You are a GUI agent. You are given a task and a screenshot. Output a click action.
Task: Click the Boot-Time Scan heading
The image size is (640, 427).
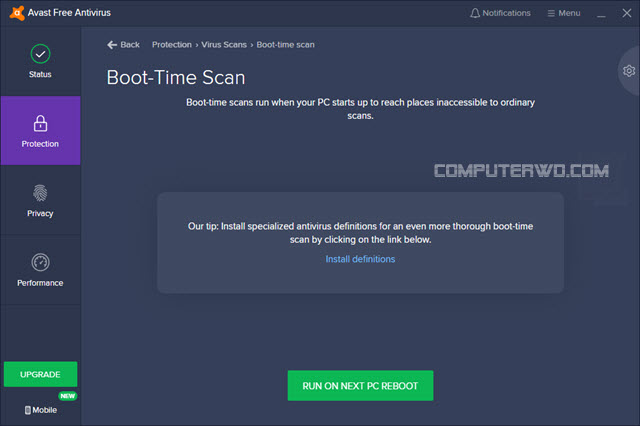[176, 78]
